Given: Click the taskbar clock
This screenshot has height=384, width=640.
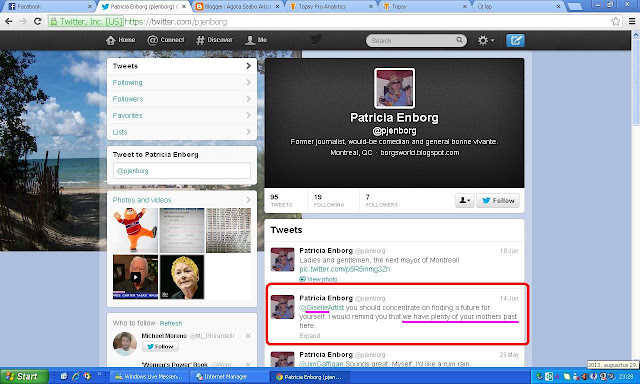Looking at the screenshot, I should click(626, 377).
